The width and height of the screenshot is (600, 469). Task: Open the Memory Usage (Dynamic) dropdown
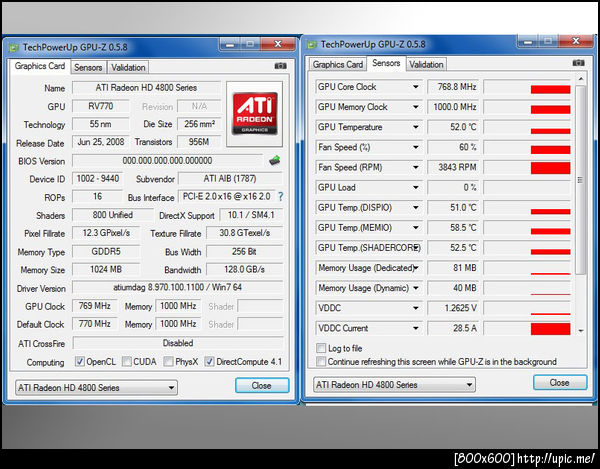[x=416, y=288]
